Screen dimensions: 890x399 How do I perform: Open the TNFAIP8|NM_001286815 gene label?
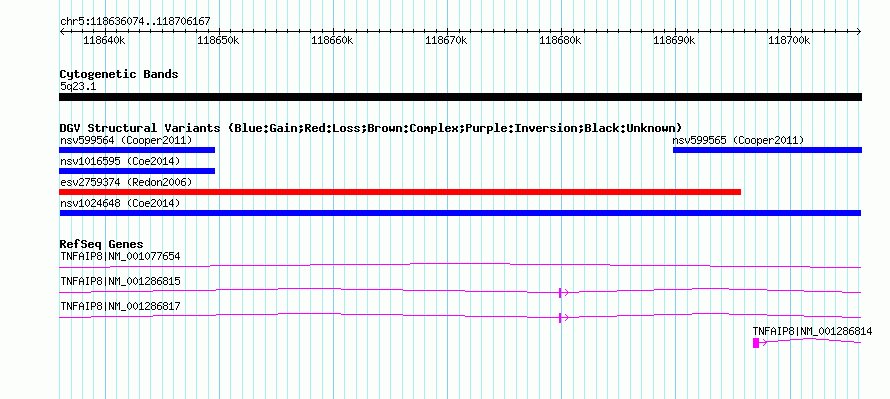(120, 282)
